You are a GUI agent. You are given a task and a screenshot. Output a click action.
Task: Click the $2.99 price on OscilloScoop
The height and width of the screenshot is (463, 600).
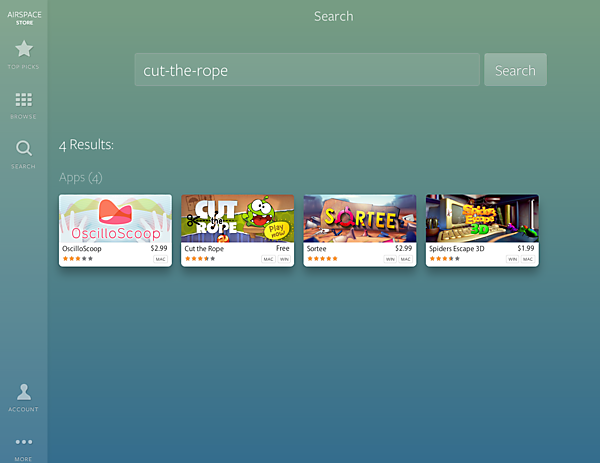coord(159,248)
